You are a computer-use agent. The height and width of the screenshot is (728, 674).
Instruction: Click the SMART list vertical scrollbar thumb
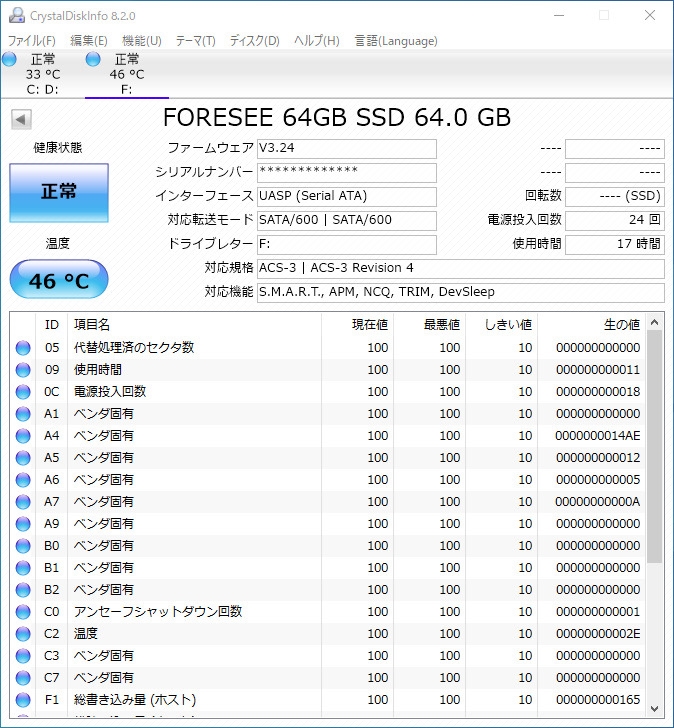[x=655, y=447]
